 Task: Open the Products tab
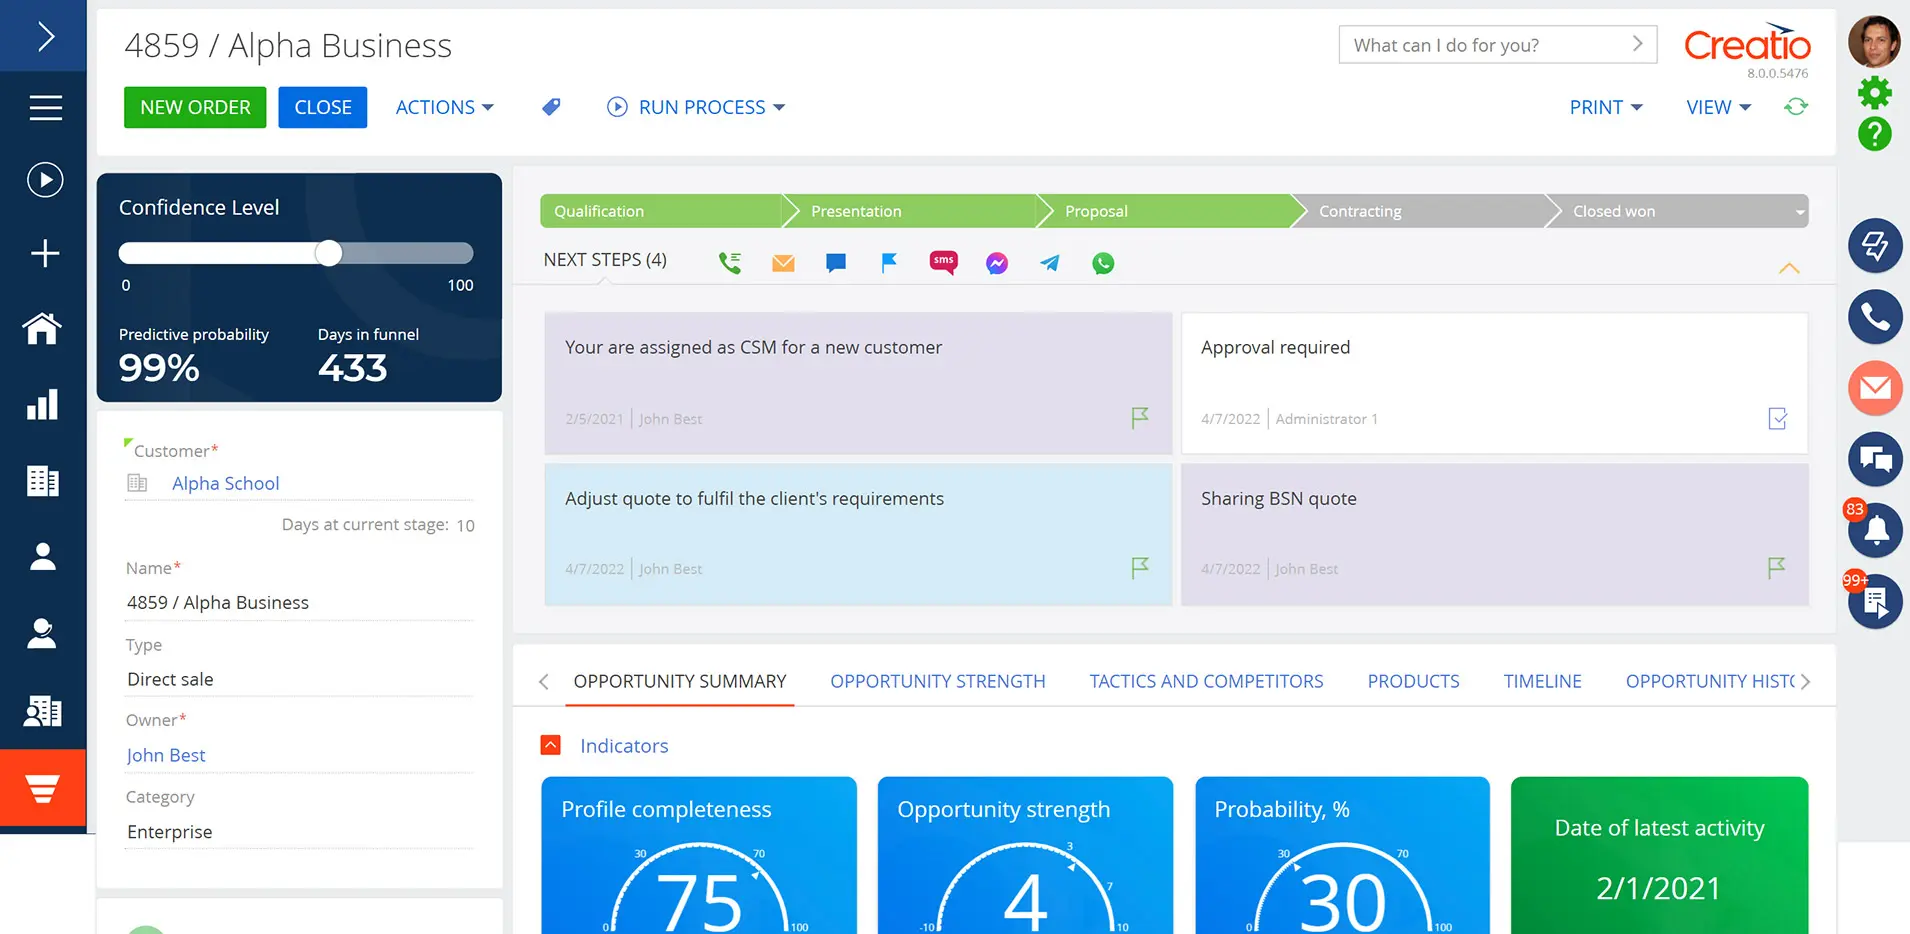pos(1413,681)
